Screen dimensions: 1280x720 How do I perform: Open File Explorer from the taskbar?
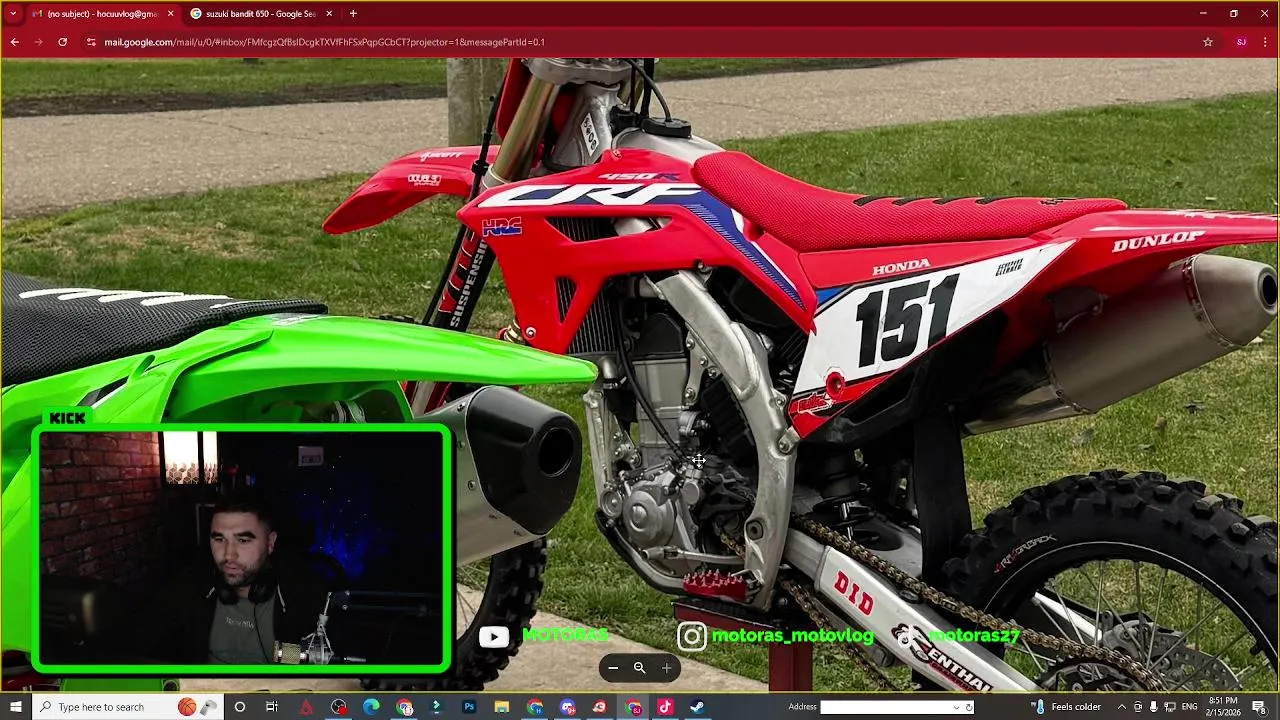[x=502, y=707]
